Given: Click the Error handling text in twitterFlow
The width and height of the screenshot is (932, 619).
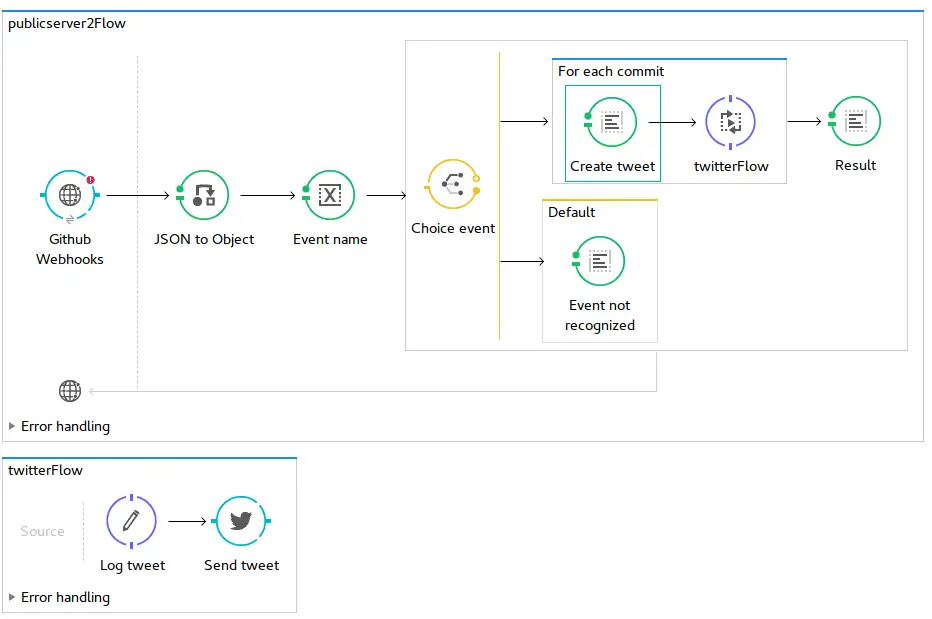Looking at the screenshot, I should click(65, 597).
